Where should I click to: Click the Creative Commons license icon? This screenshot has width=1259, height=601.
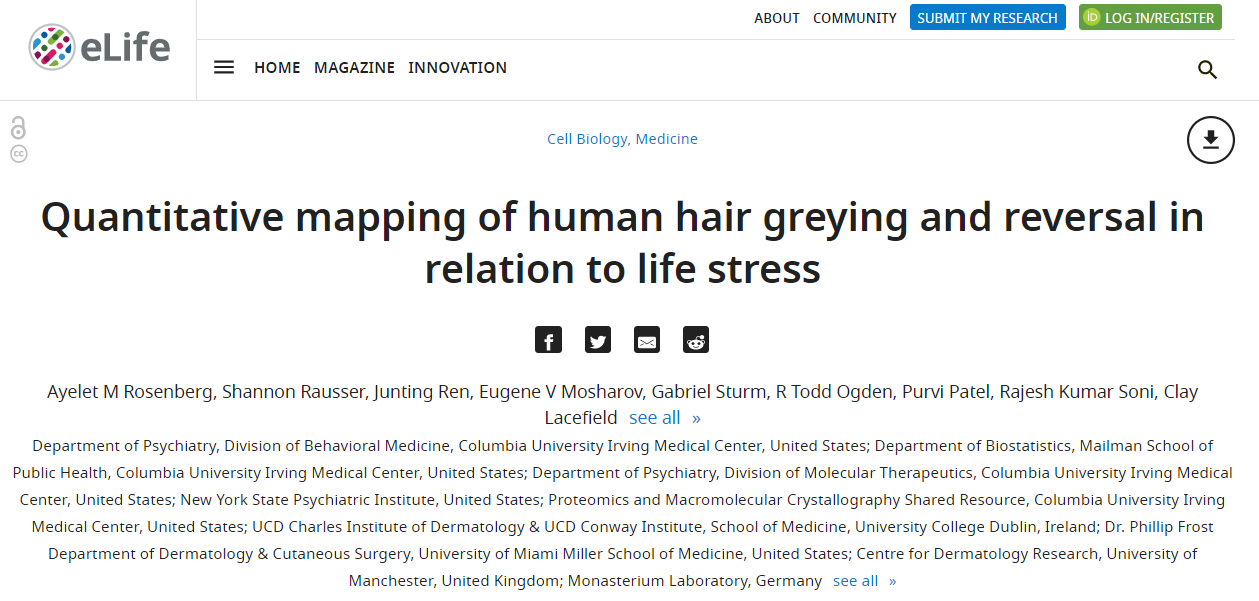click(x=18, y=154)
